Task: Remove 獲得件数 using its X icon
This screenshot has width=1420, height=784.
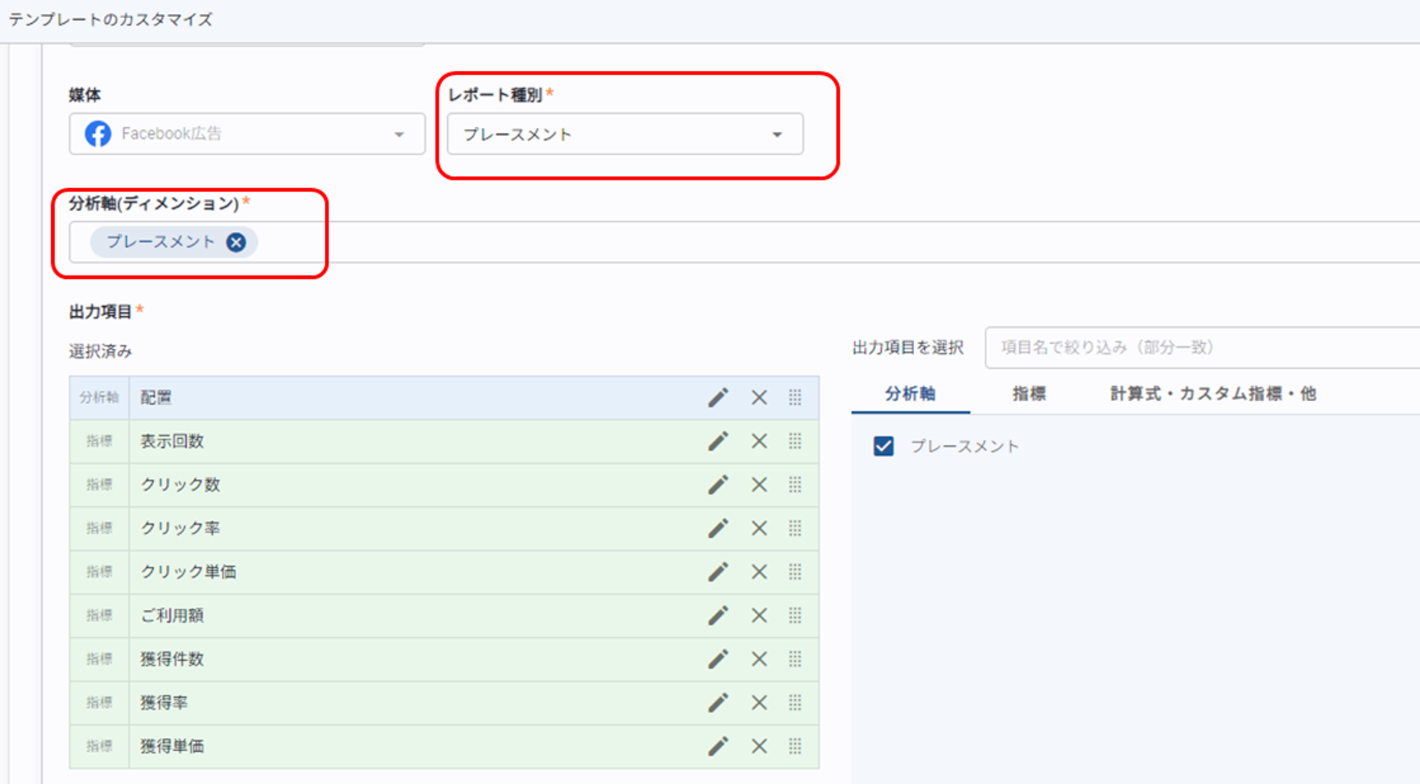Action: coord(759,659)
